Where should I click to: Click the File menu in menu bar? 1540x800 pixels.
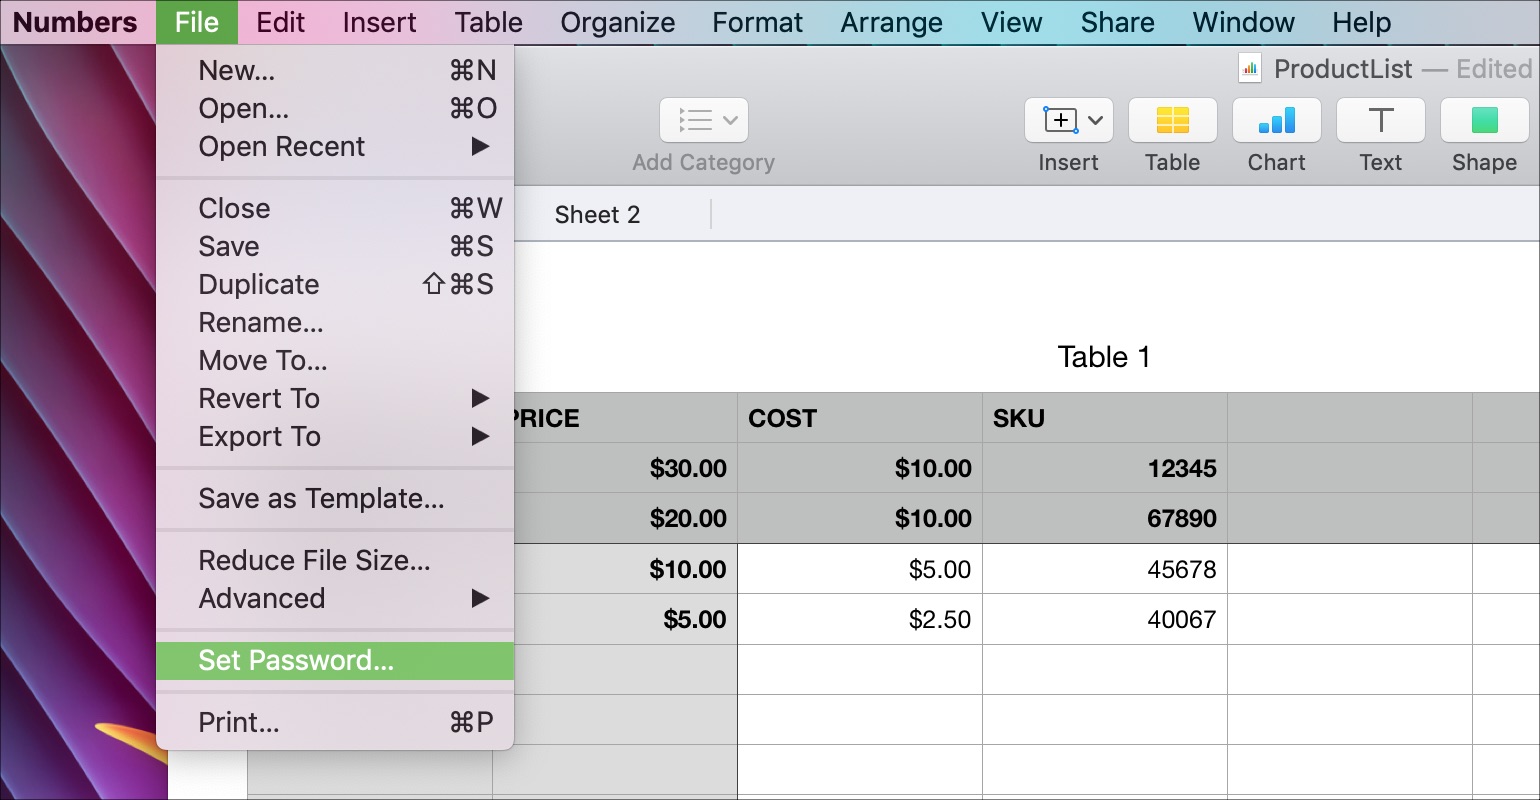click(x=197, y=22)
